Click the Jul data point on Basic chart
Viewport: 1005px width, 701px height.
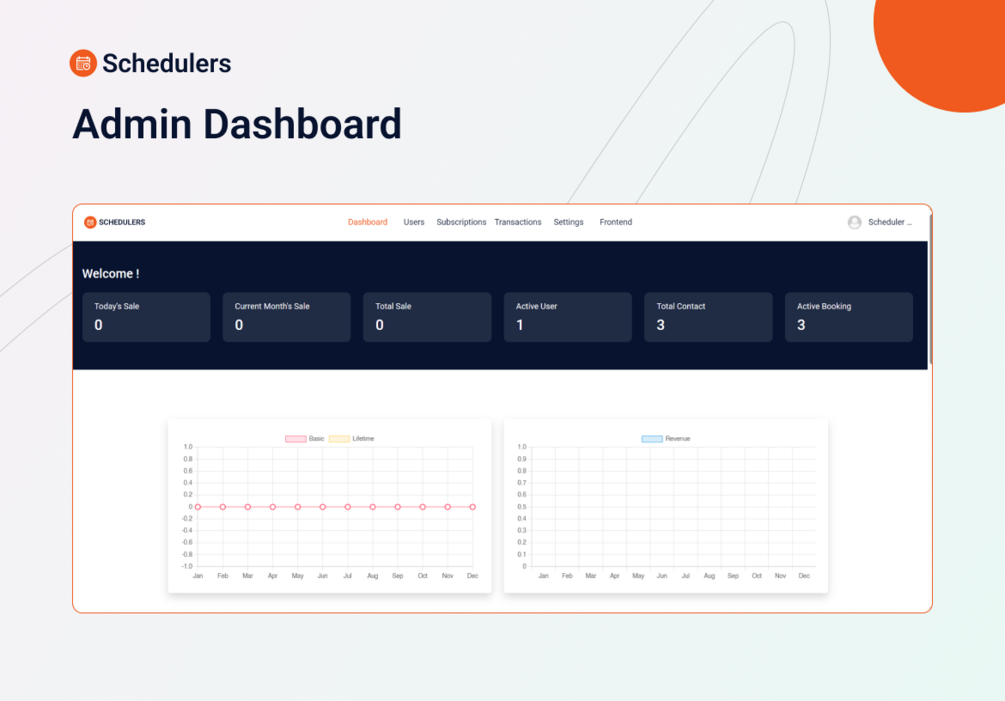(x=347, y=507)
